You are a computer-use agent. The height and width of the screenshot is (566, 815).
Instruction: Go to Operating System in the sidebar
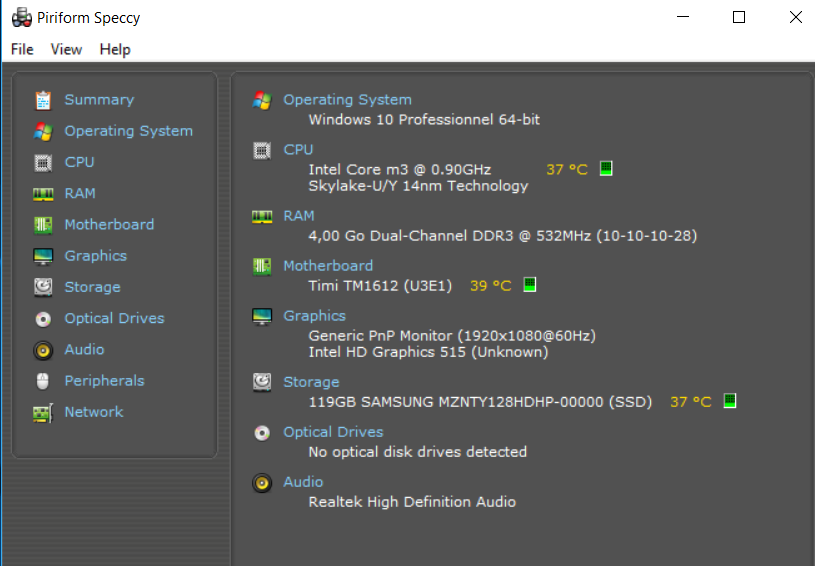tap(128, 131)
